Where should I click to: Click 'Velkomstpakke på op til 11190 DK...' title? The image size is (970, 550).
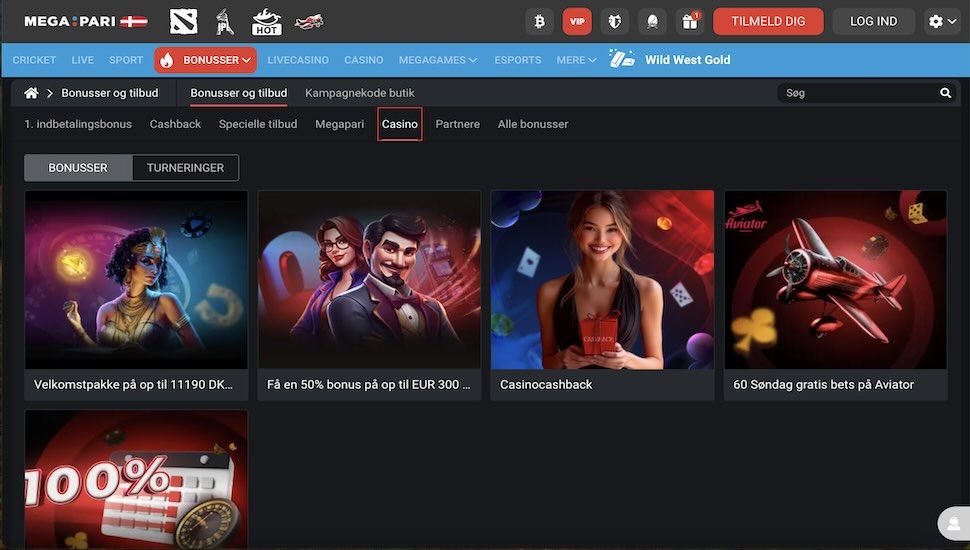[x=133, y=384]
